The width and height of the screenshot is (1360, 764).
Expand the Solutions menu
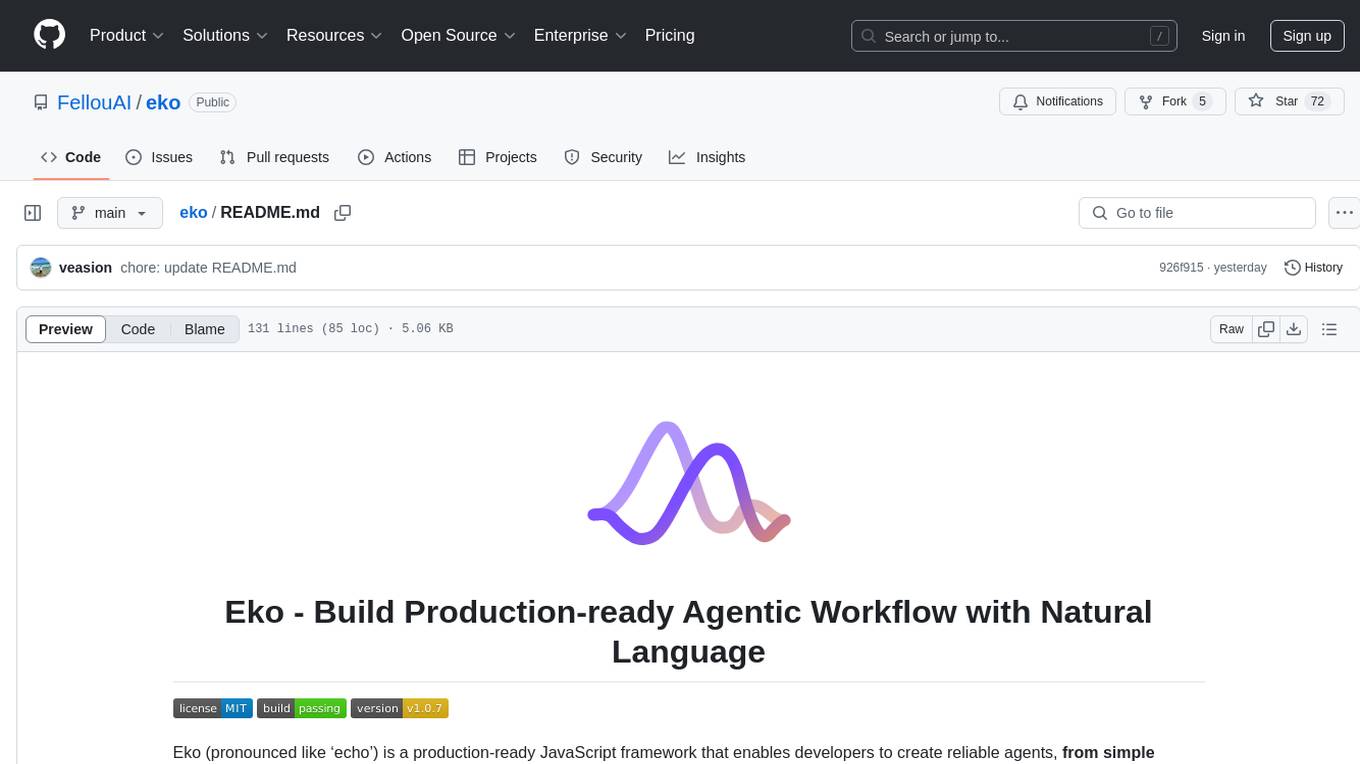225,35
